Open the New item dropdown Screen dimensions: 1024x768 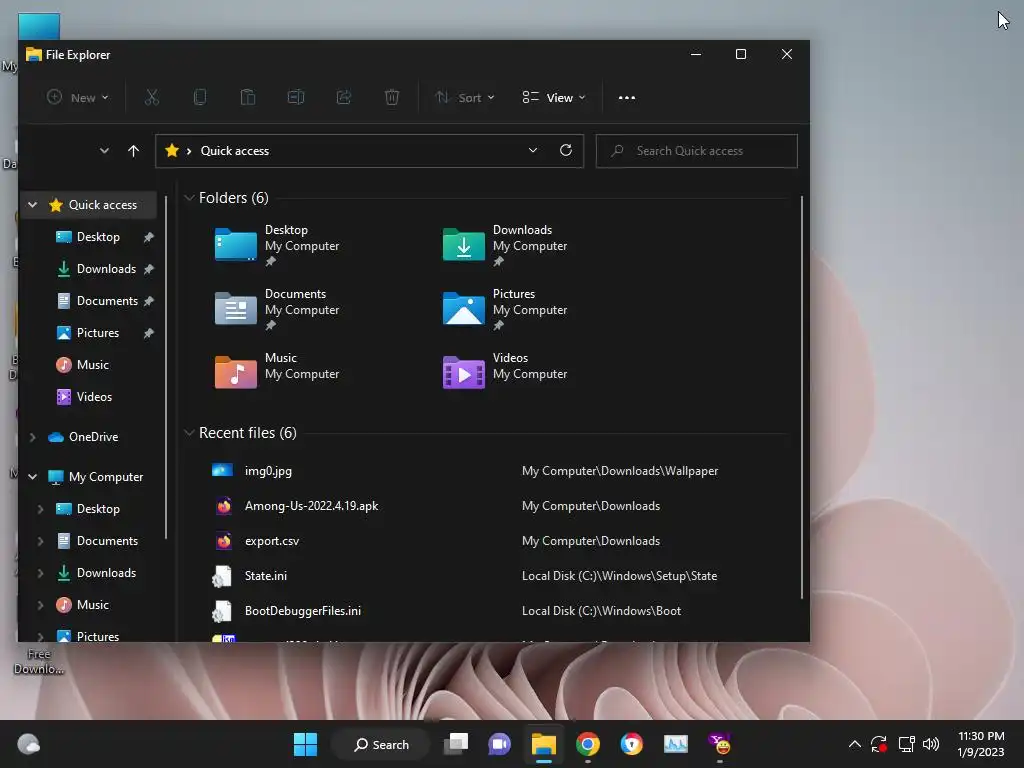click(78, 97)
